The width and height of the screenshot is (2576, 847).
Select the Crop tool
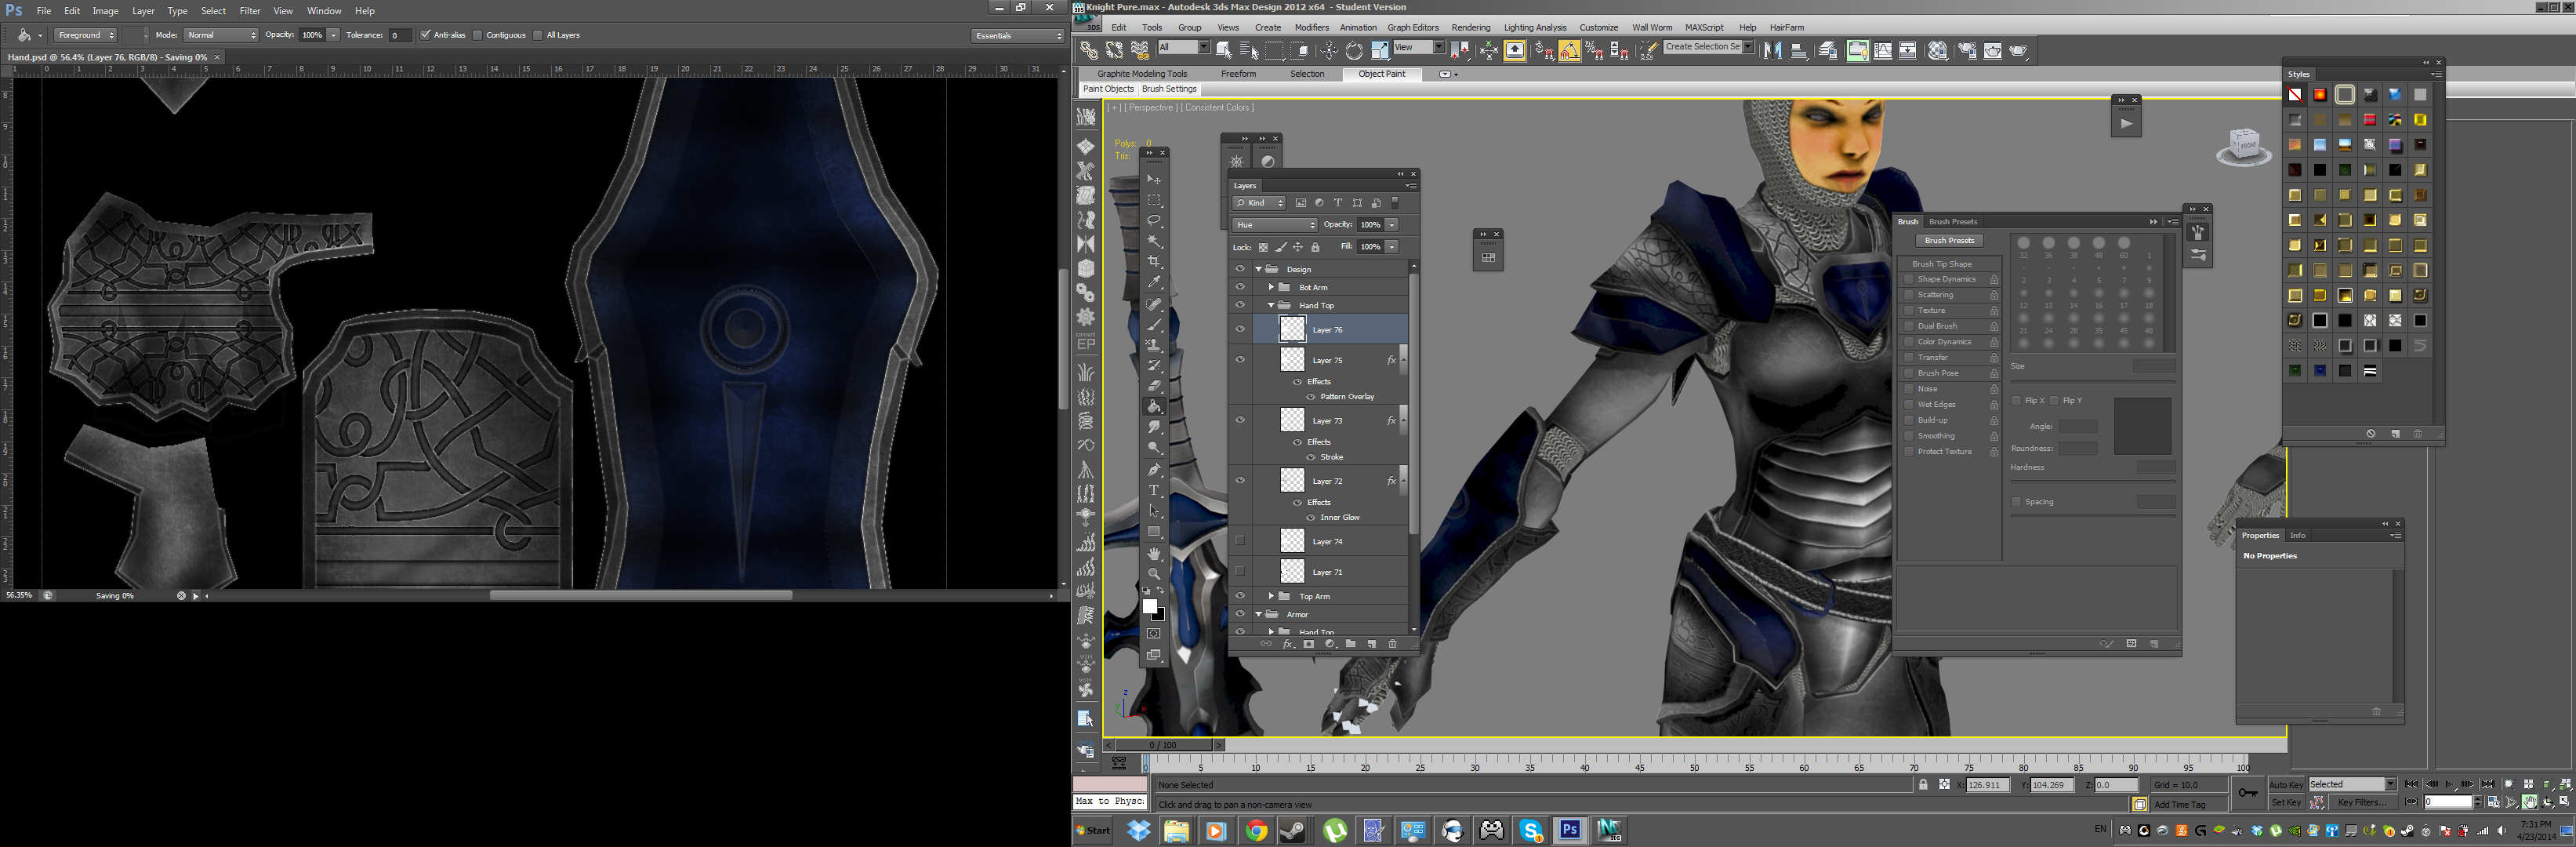pos(1154,262)
